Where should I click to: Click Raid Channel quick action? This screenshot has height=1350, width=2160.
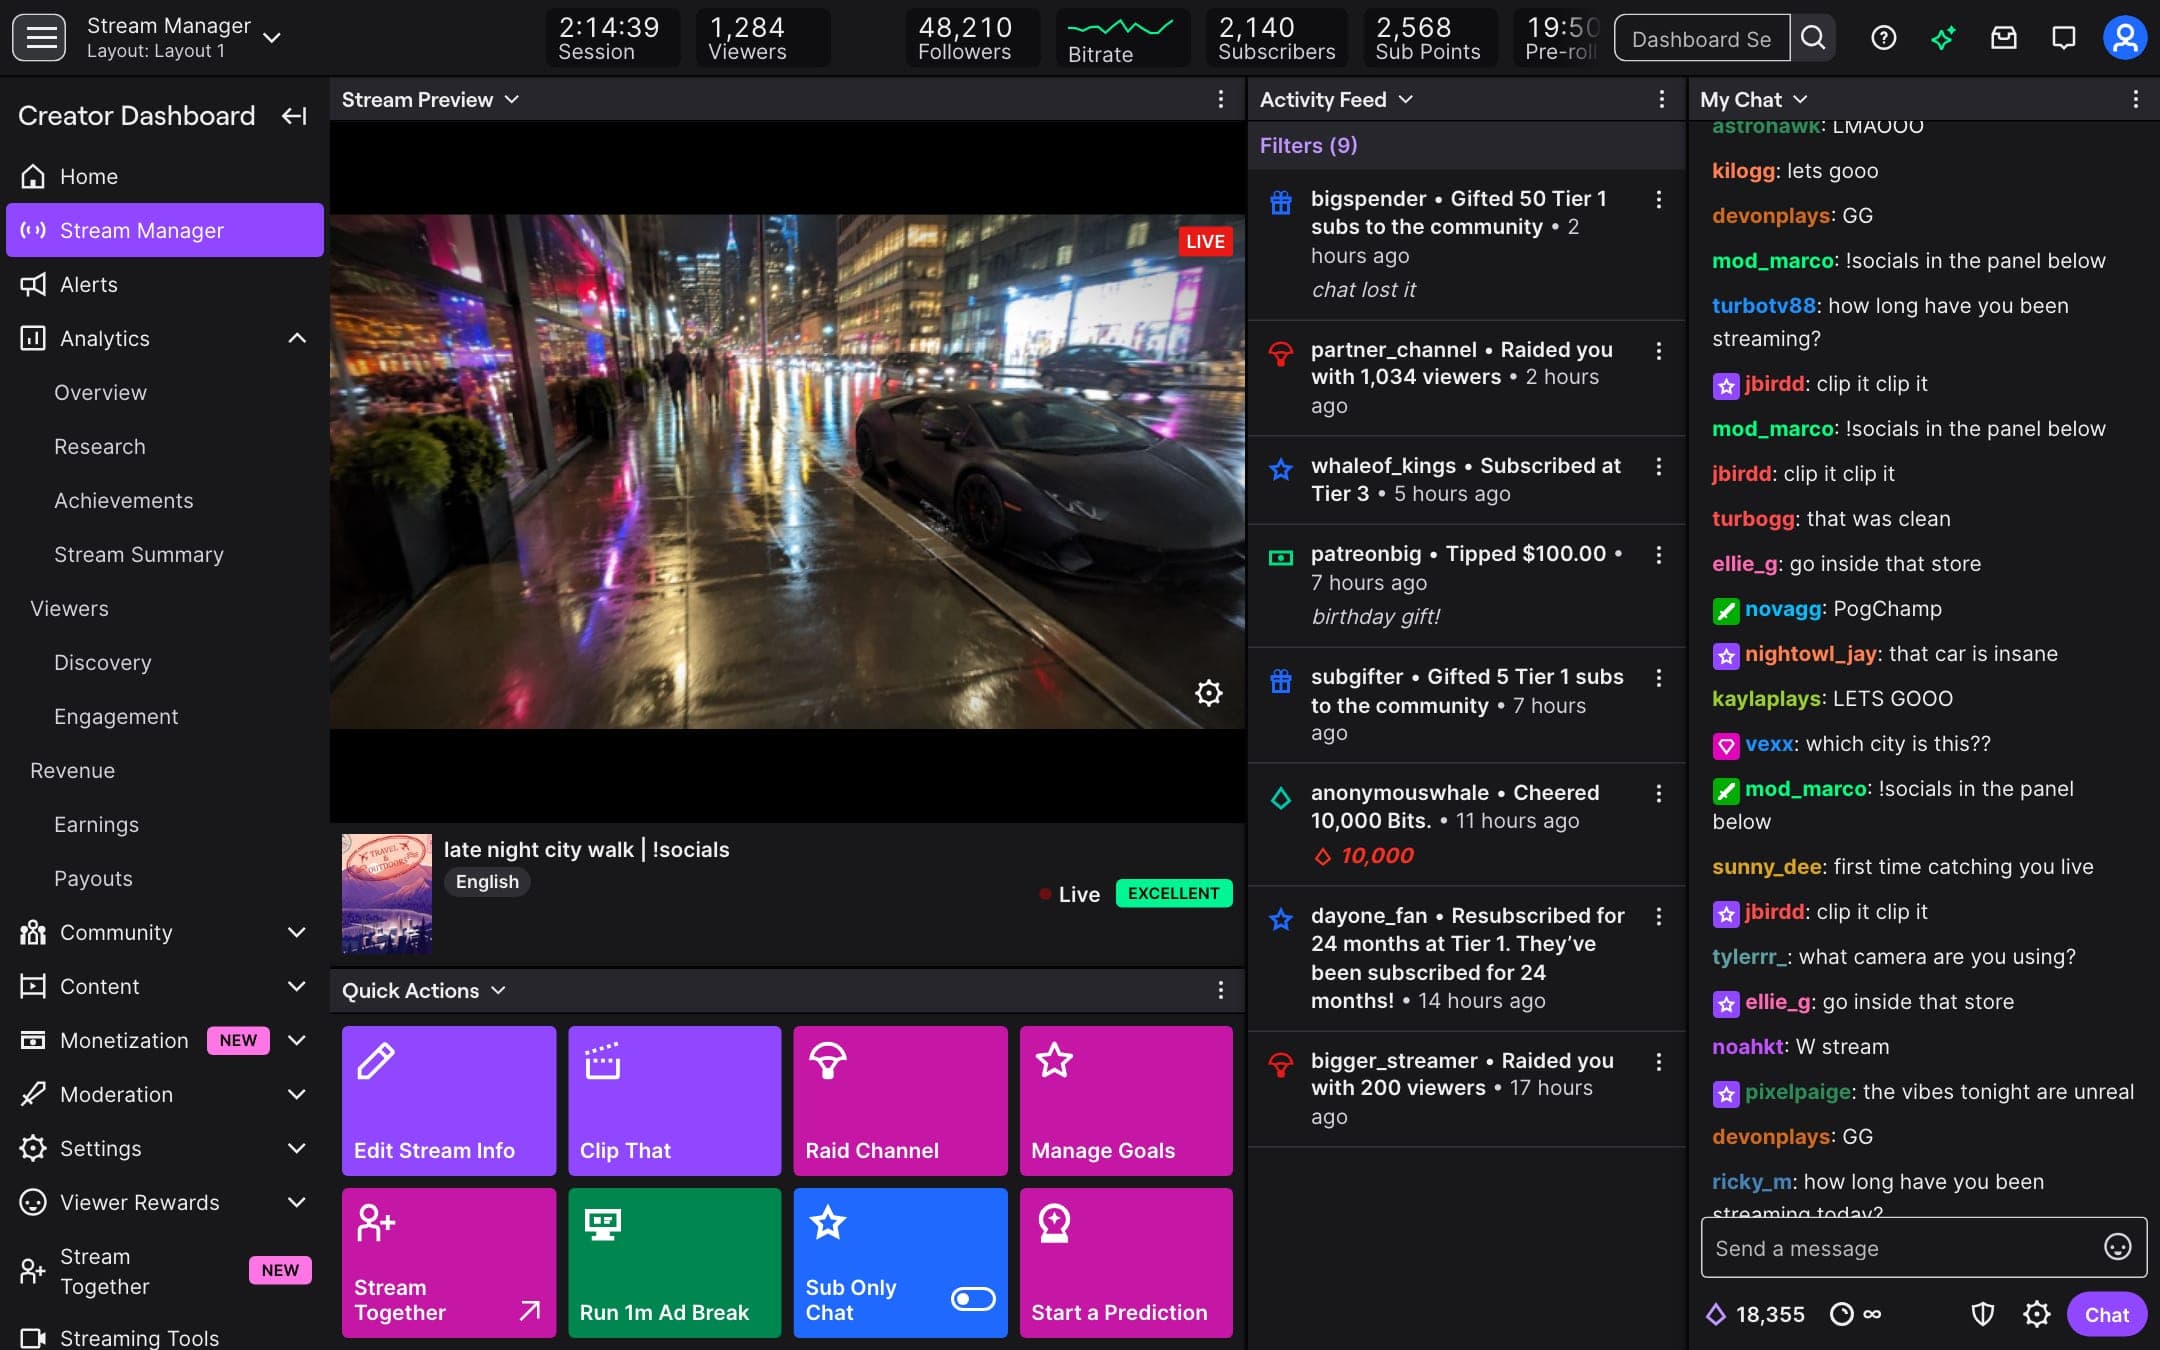(x=901, y=1101)
